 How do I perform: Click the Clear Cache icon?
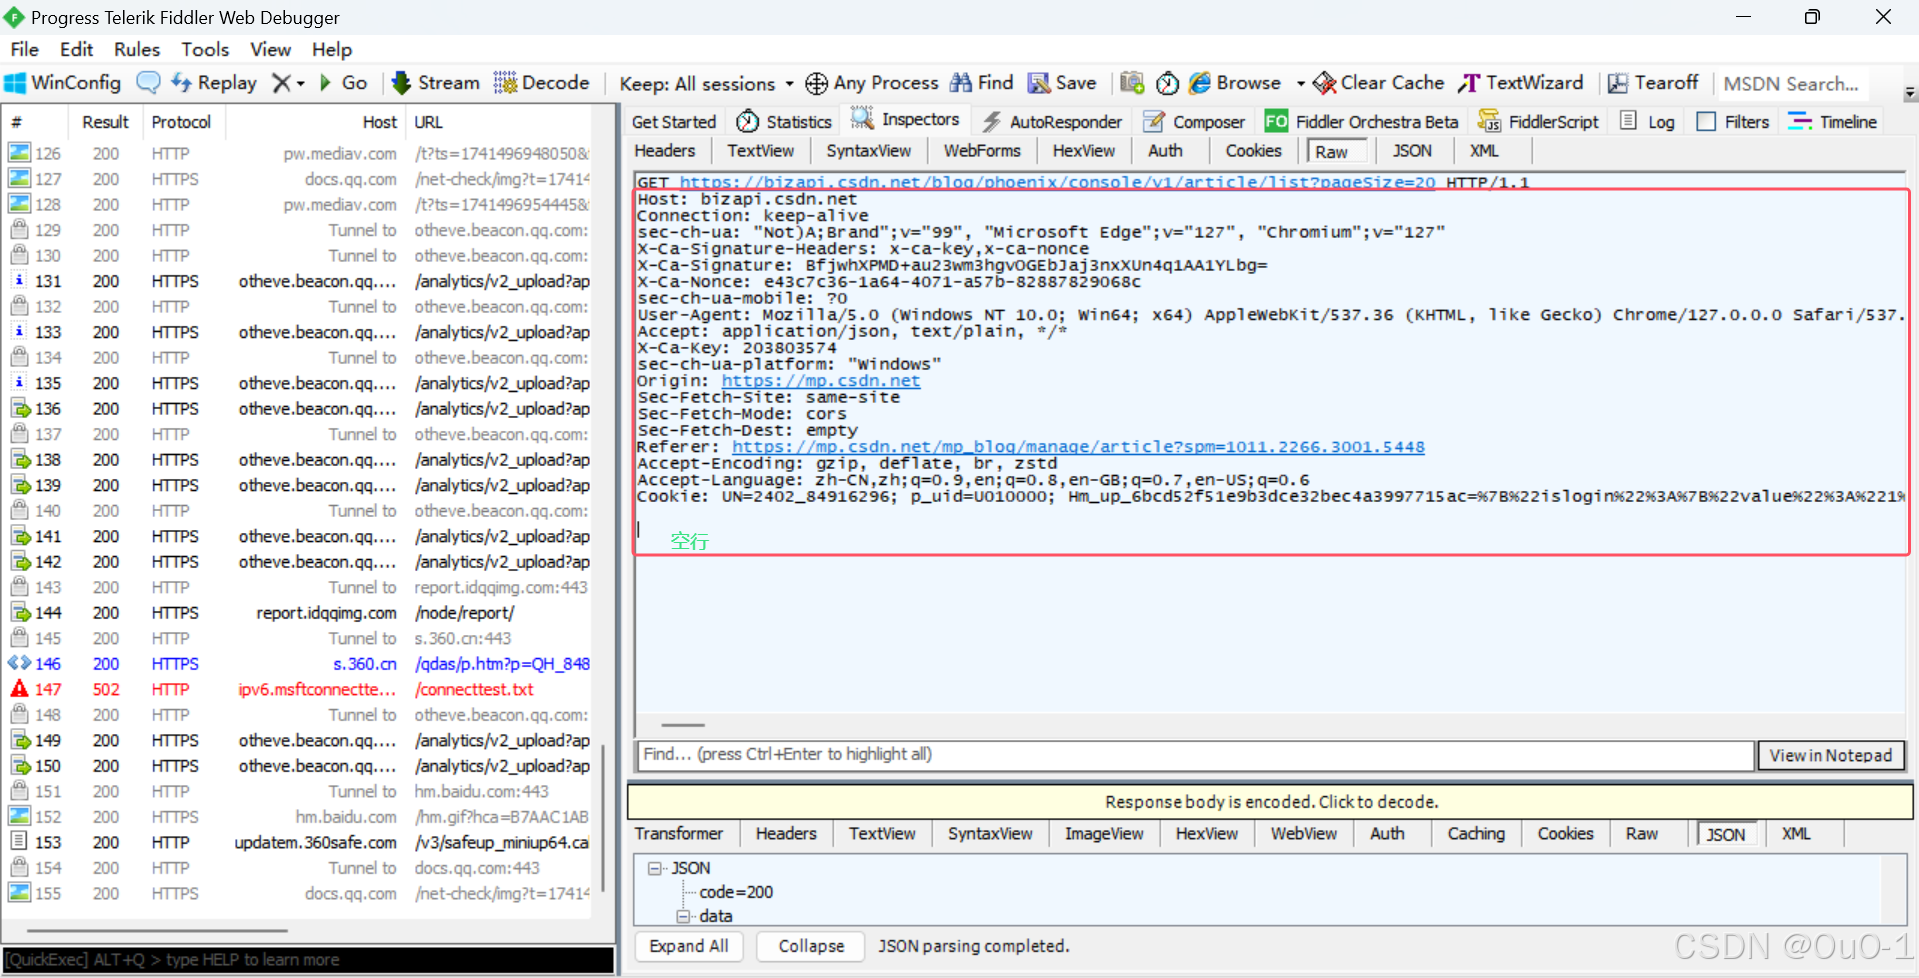1377,83
